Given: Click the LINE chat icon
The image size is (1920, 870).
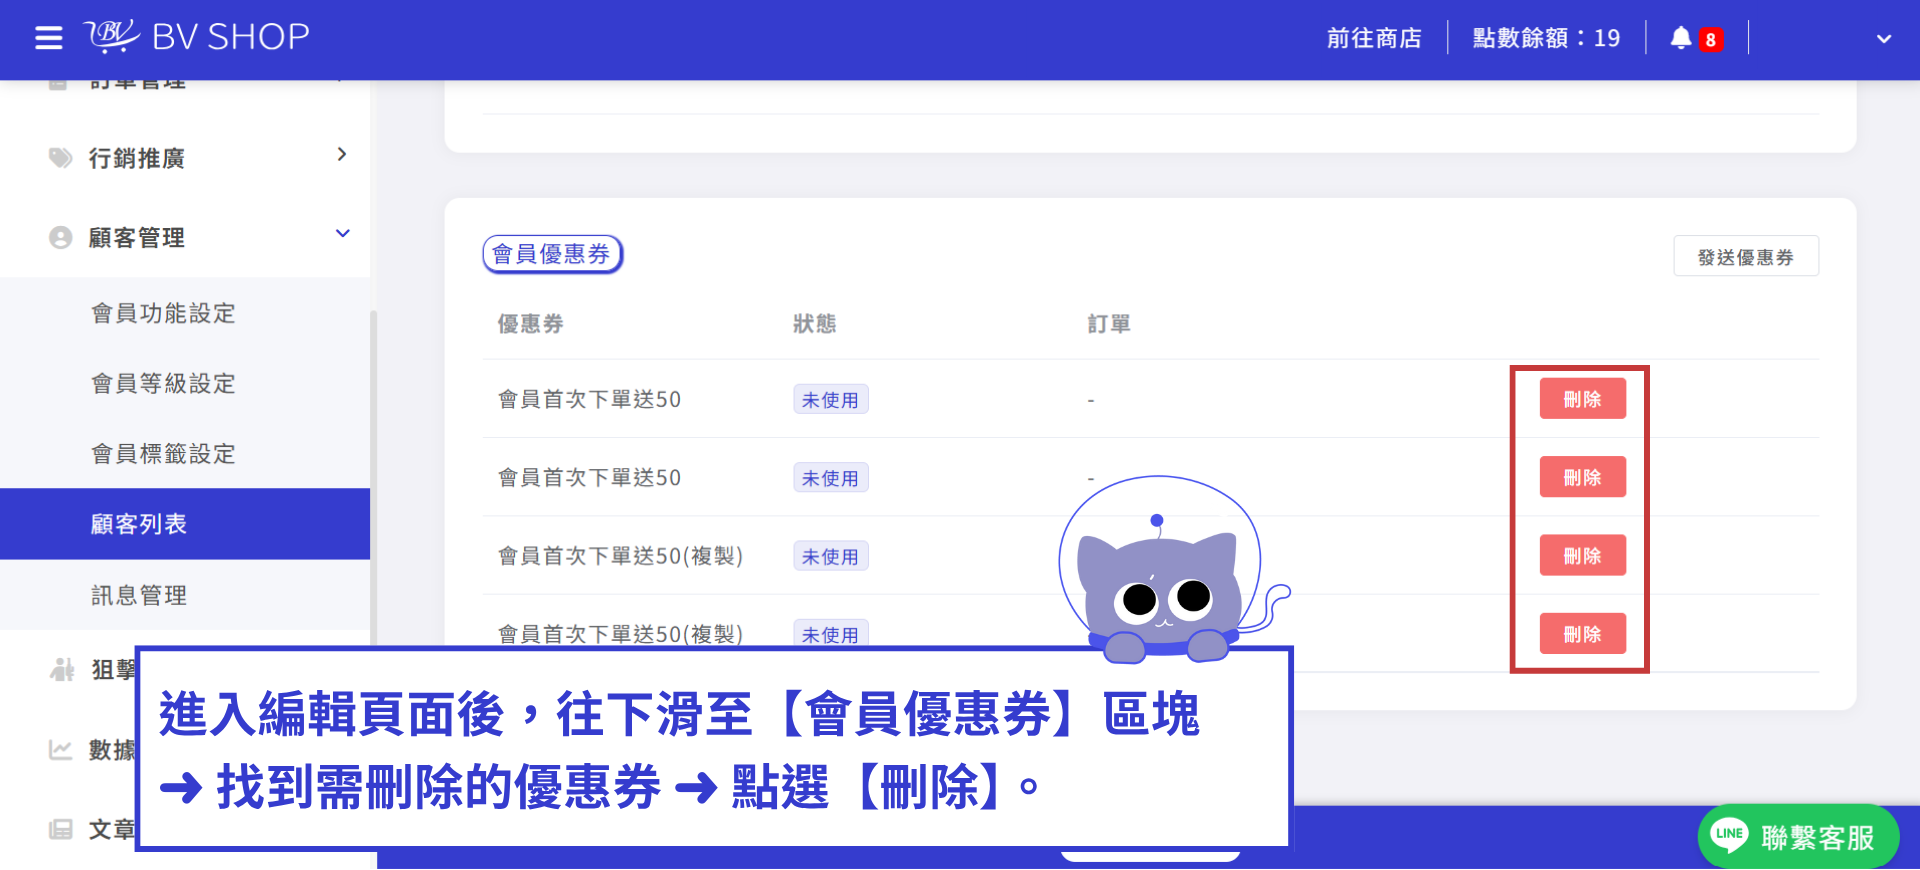Looking at the screenshot, I should 1729,834.
